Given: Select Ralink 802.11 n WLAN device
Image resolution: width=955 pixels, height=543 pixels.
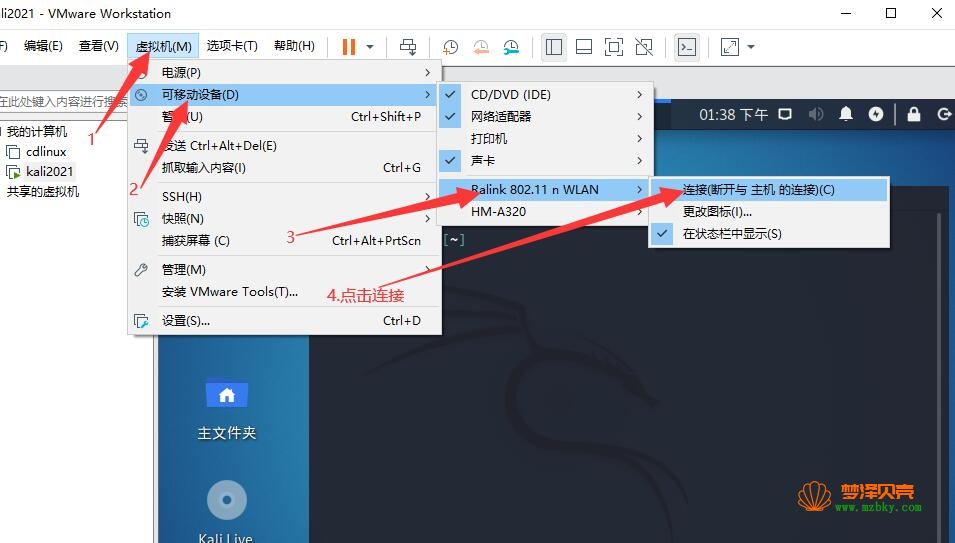Looking at the screenshot, I should pyautogui.click(x=545, y=189).
